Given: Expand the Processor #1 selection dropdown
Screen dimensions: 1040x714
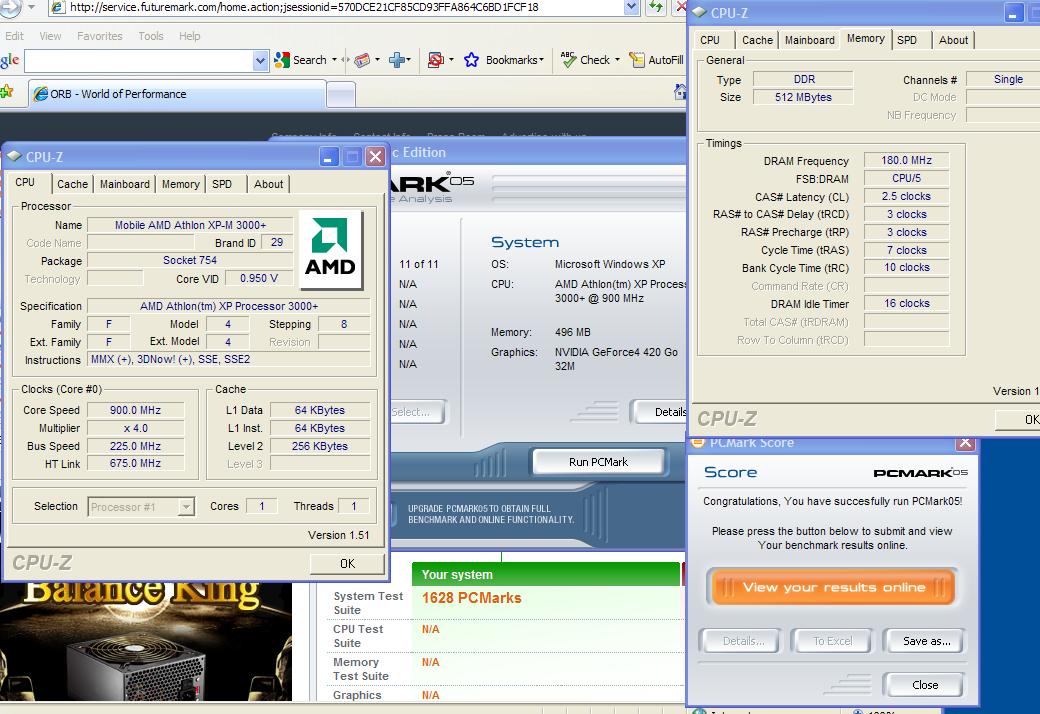Looking at the screenshot, I should [x=186, y=507].
